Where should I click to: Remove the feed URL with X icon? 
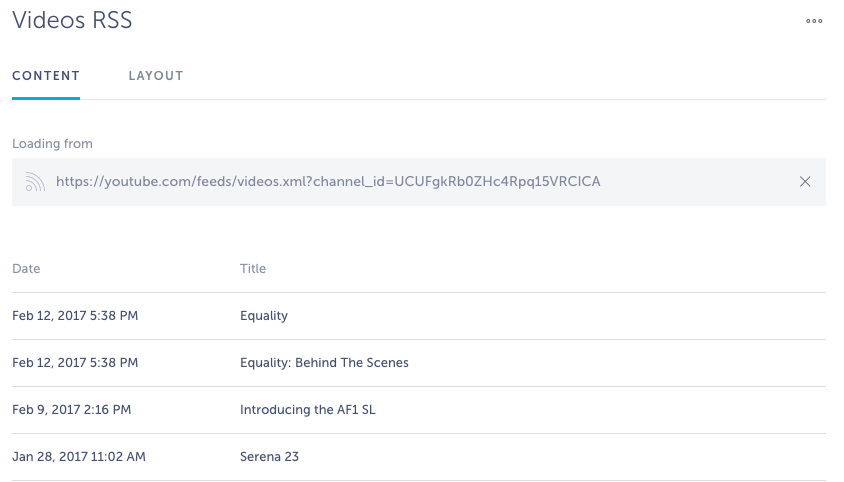[x=805, y=181]
